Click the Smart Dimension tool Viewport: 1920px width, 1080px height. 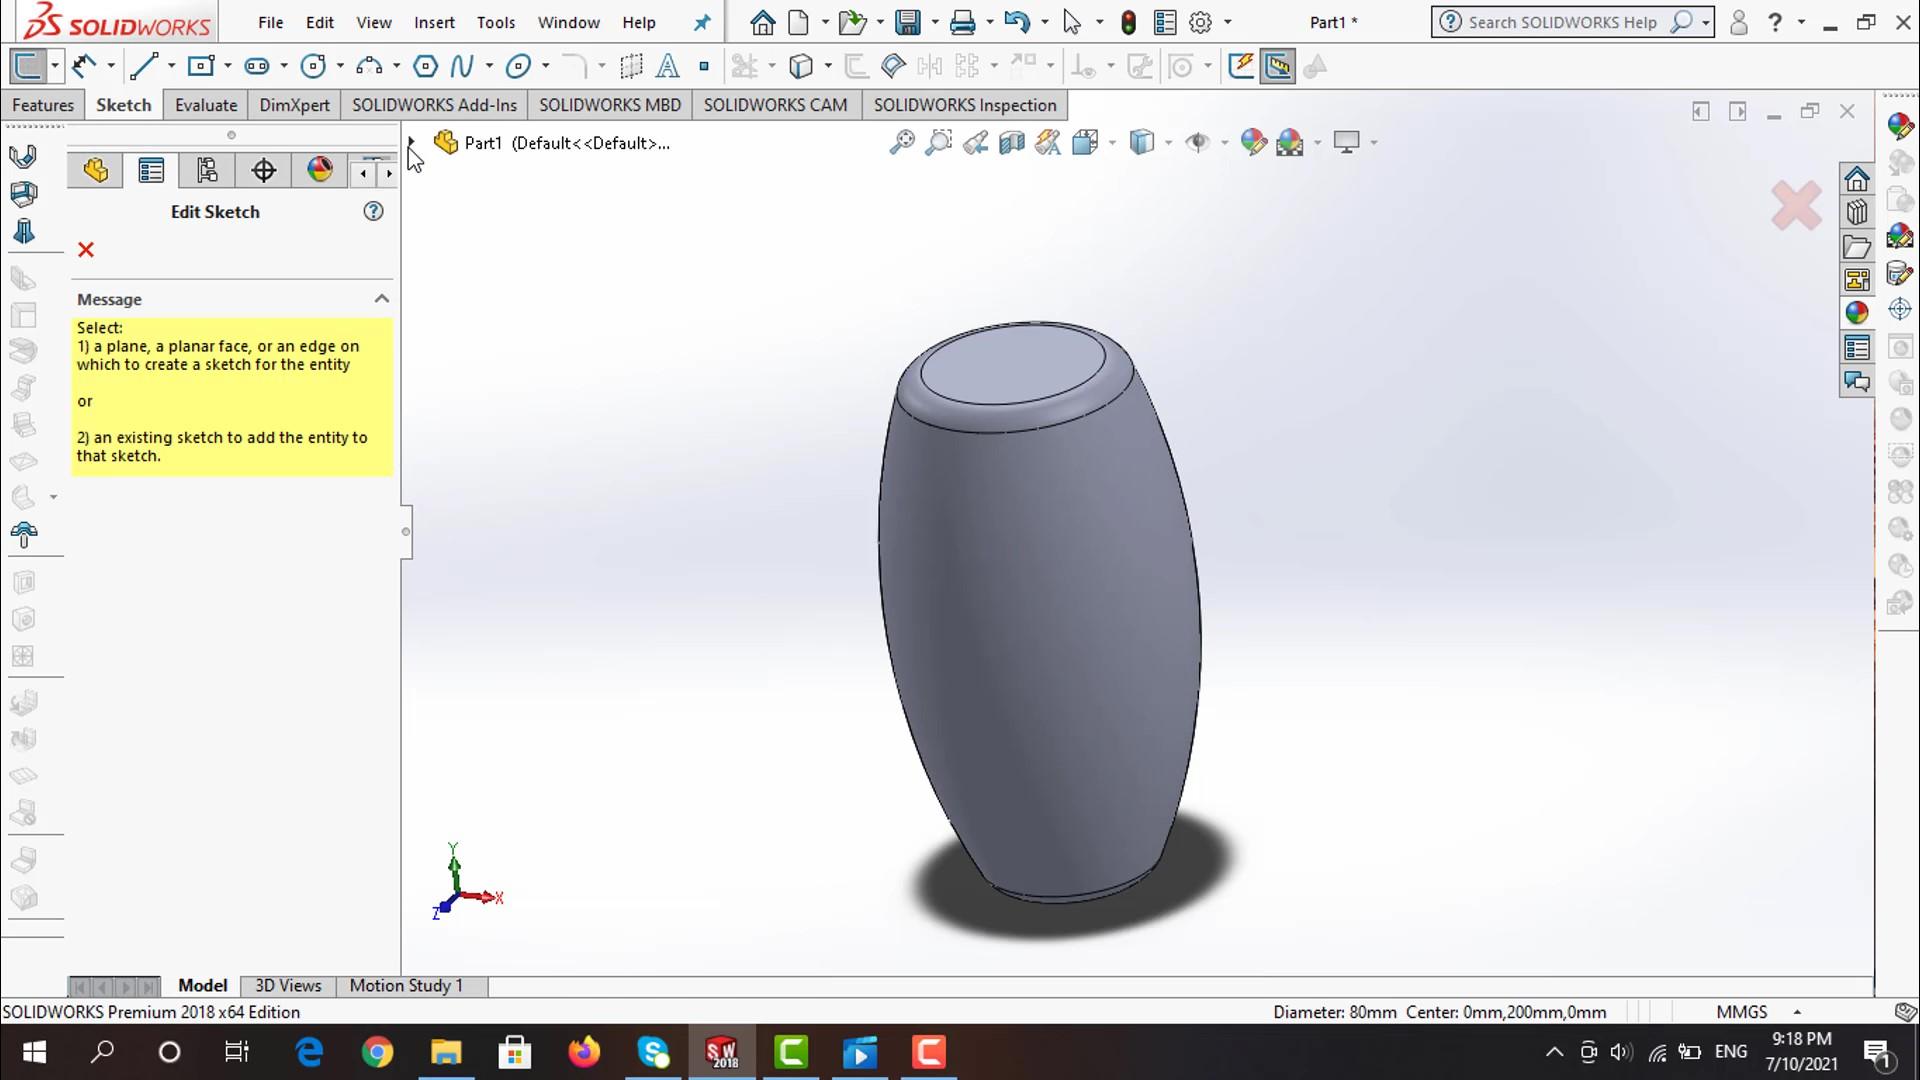[x=85, y=67]
